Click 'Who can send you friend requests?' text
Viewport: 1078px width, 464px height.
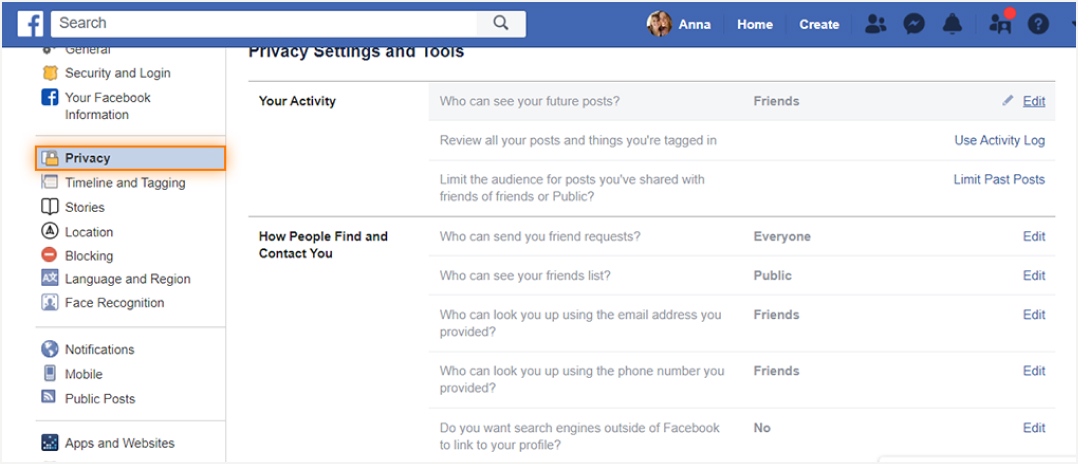click(x=540, y=236)
